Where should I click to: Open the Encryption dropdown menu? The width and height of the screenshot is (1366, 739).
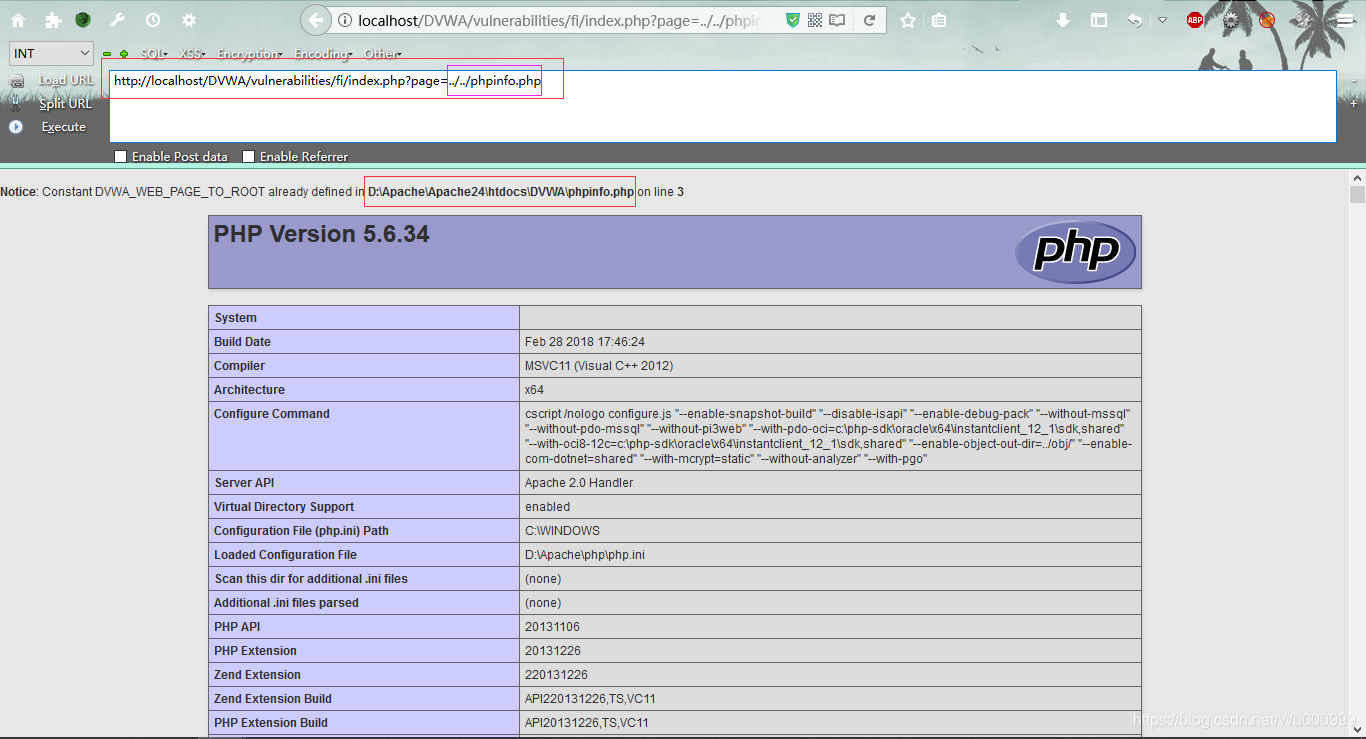pos(250,54)
